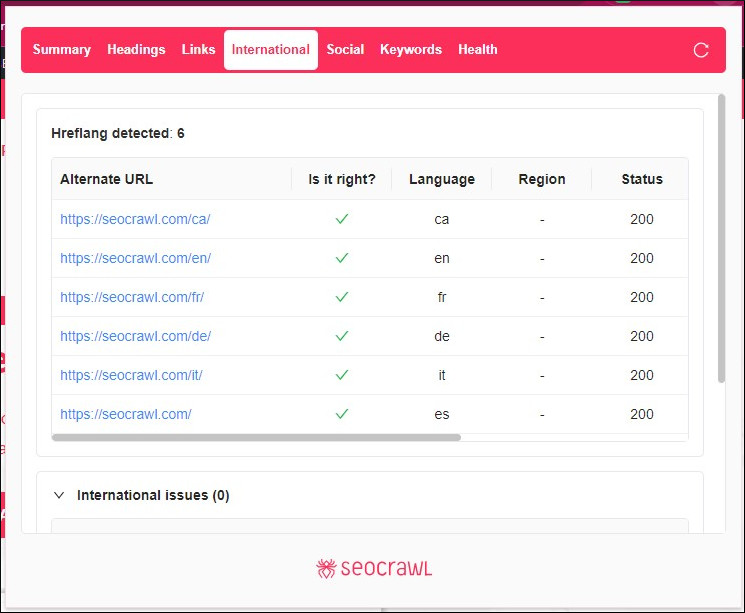Open the https://seocrawl.com/ Spanish link
This screenshot has height=613, width=745.
(126, 414)
